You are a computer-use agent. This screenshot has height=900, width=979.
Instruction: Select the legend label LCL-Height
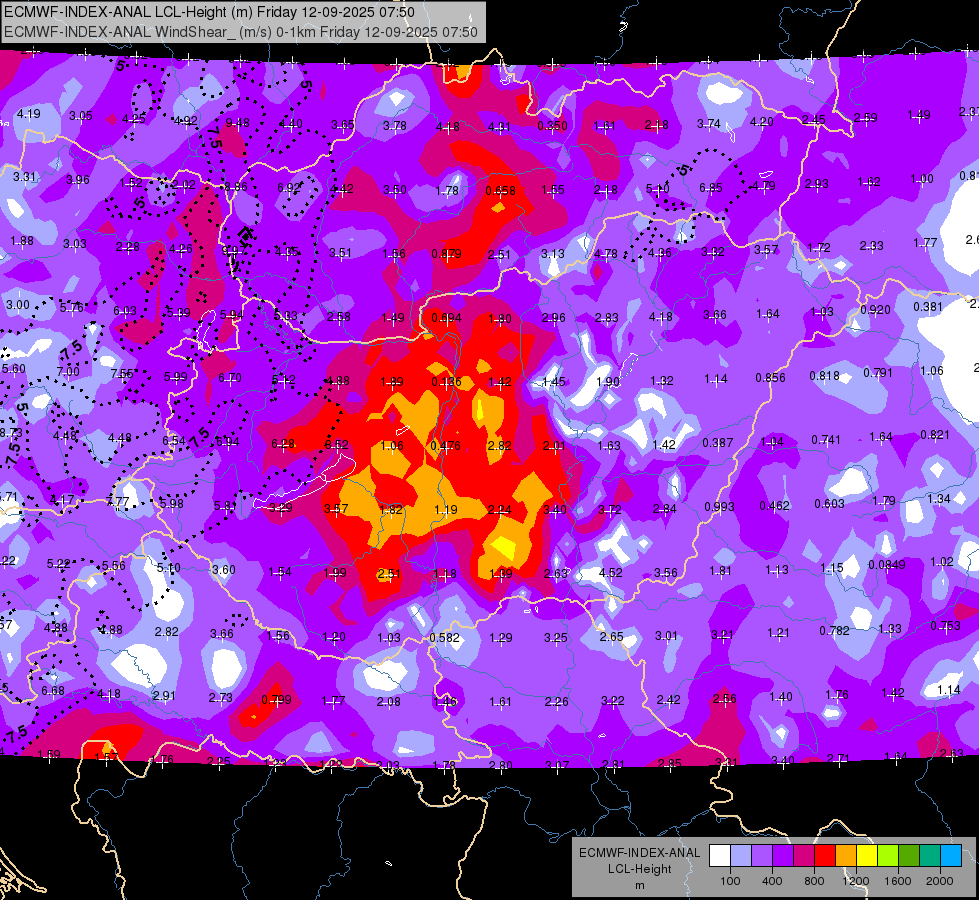click(639, 869)
